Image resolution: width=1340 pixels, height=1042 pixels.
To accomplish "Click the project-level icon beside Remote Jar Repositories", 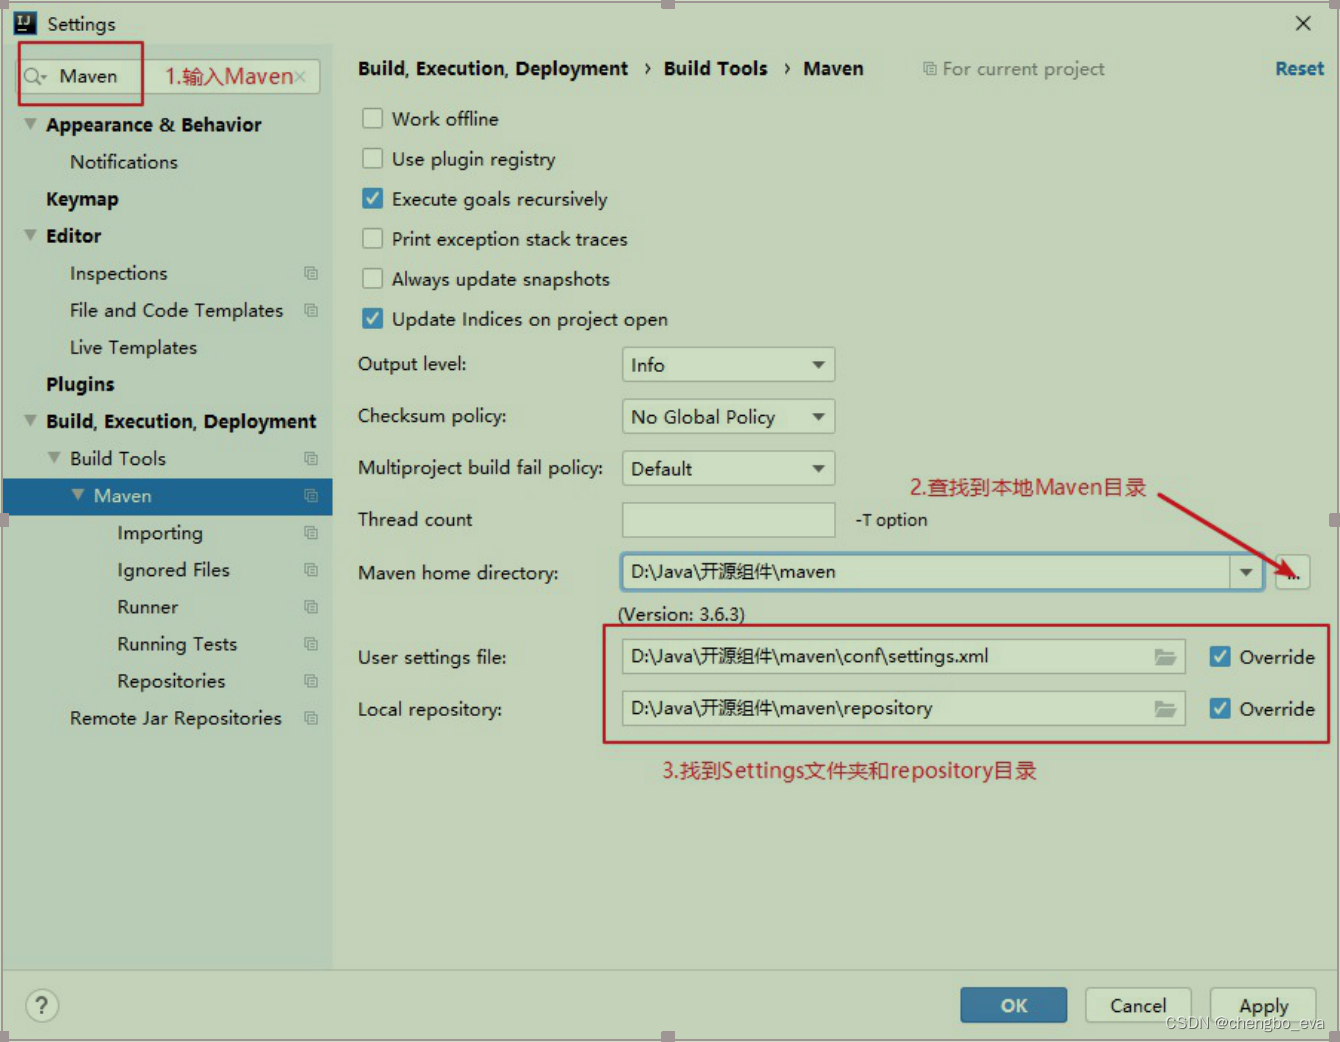I will (311, 717).
